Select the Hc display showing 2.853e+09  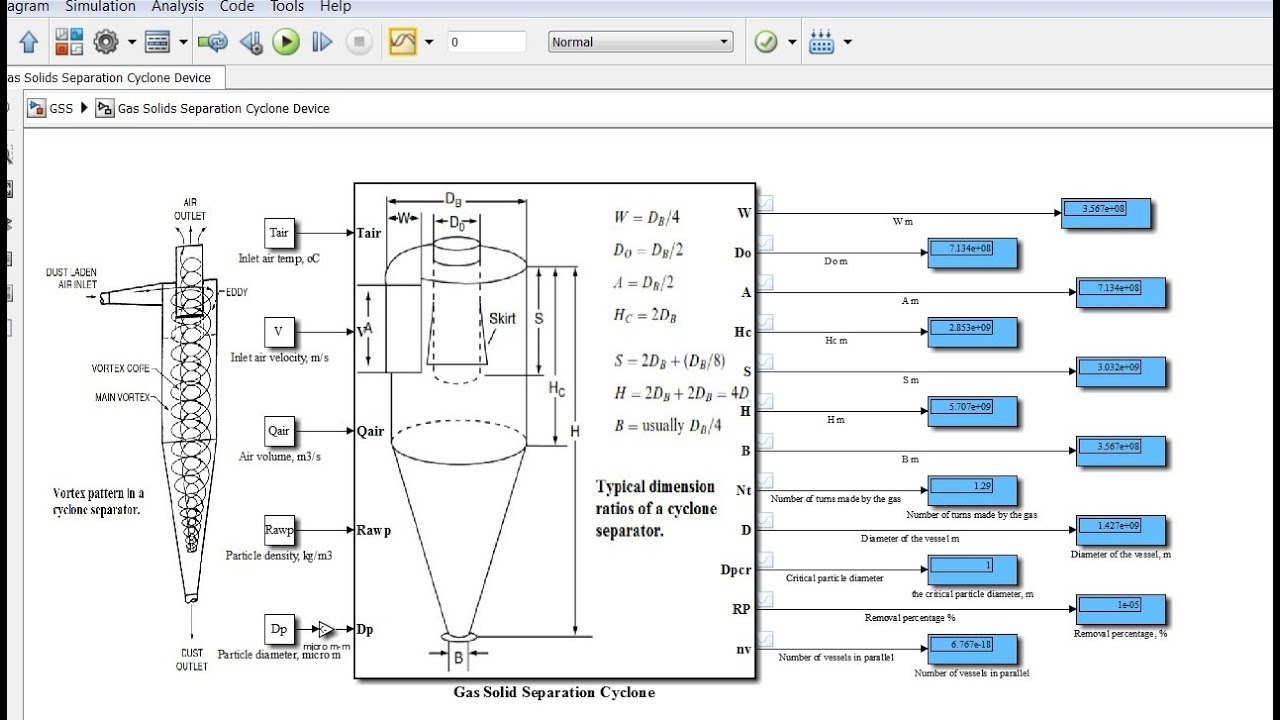[x=973, y=332]
